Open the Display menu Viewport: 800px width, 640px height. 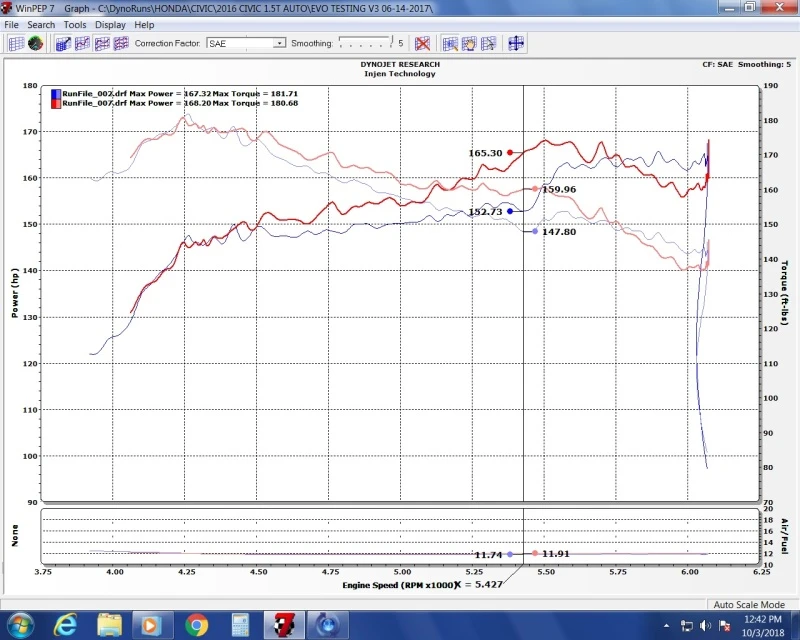tap(110, 24)
